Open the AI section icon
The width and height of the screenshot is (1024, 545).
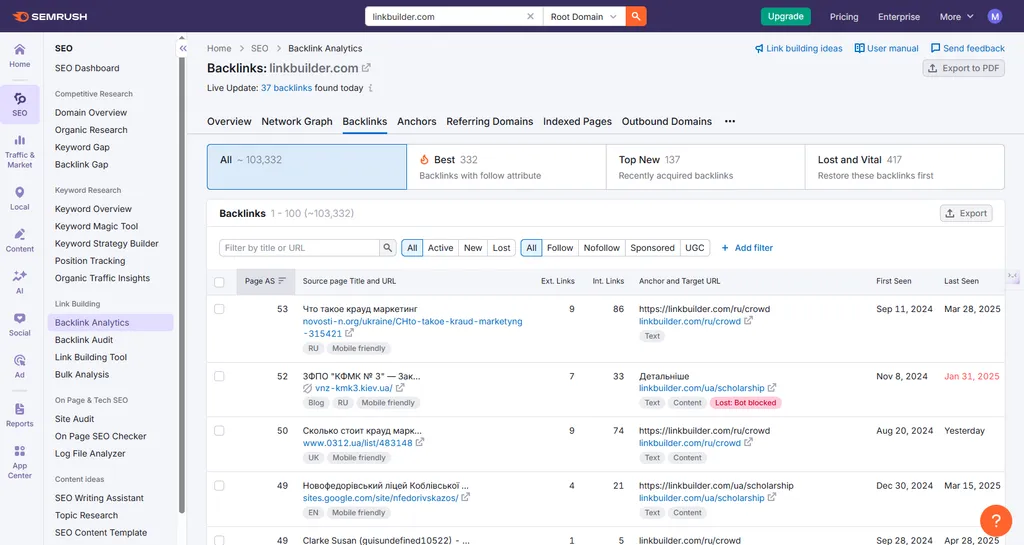pyautogui.click(x=20, y=282)
